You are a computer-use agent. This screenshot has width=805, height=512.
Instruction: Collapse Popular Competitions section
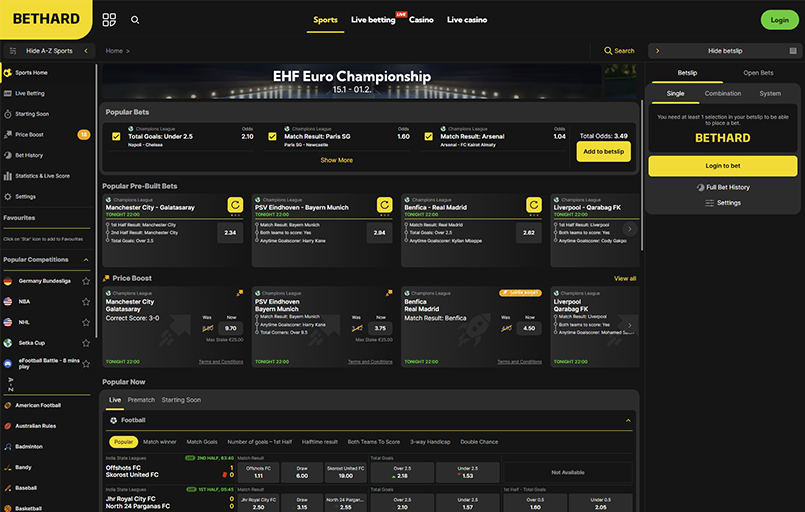click(86, 260)
